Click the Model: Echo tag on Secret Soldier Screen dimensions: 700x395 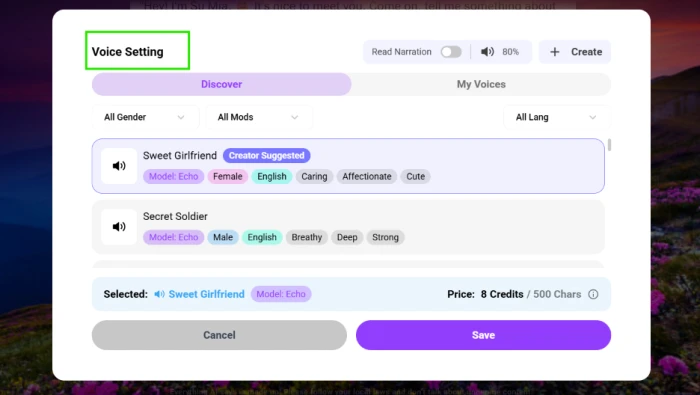173,237
